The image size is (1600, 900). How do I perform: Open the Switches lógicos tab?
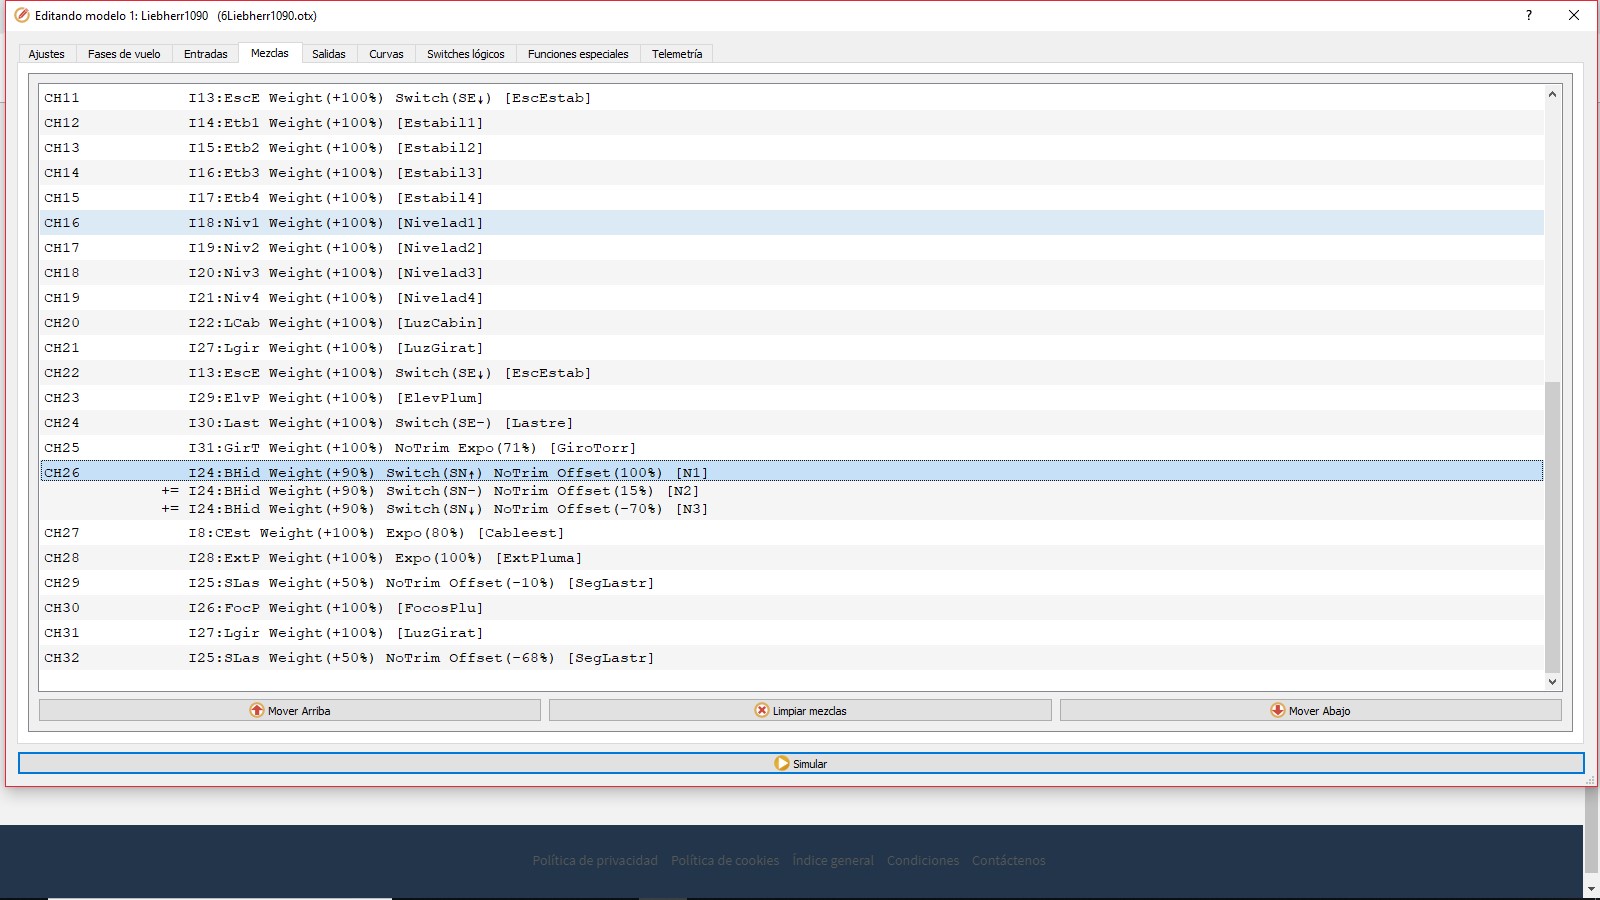(x=465, y=54)
